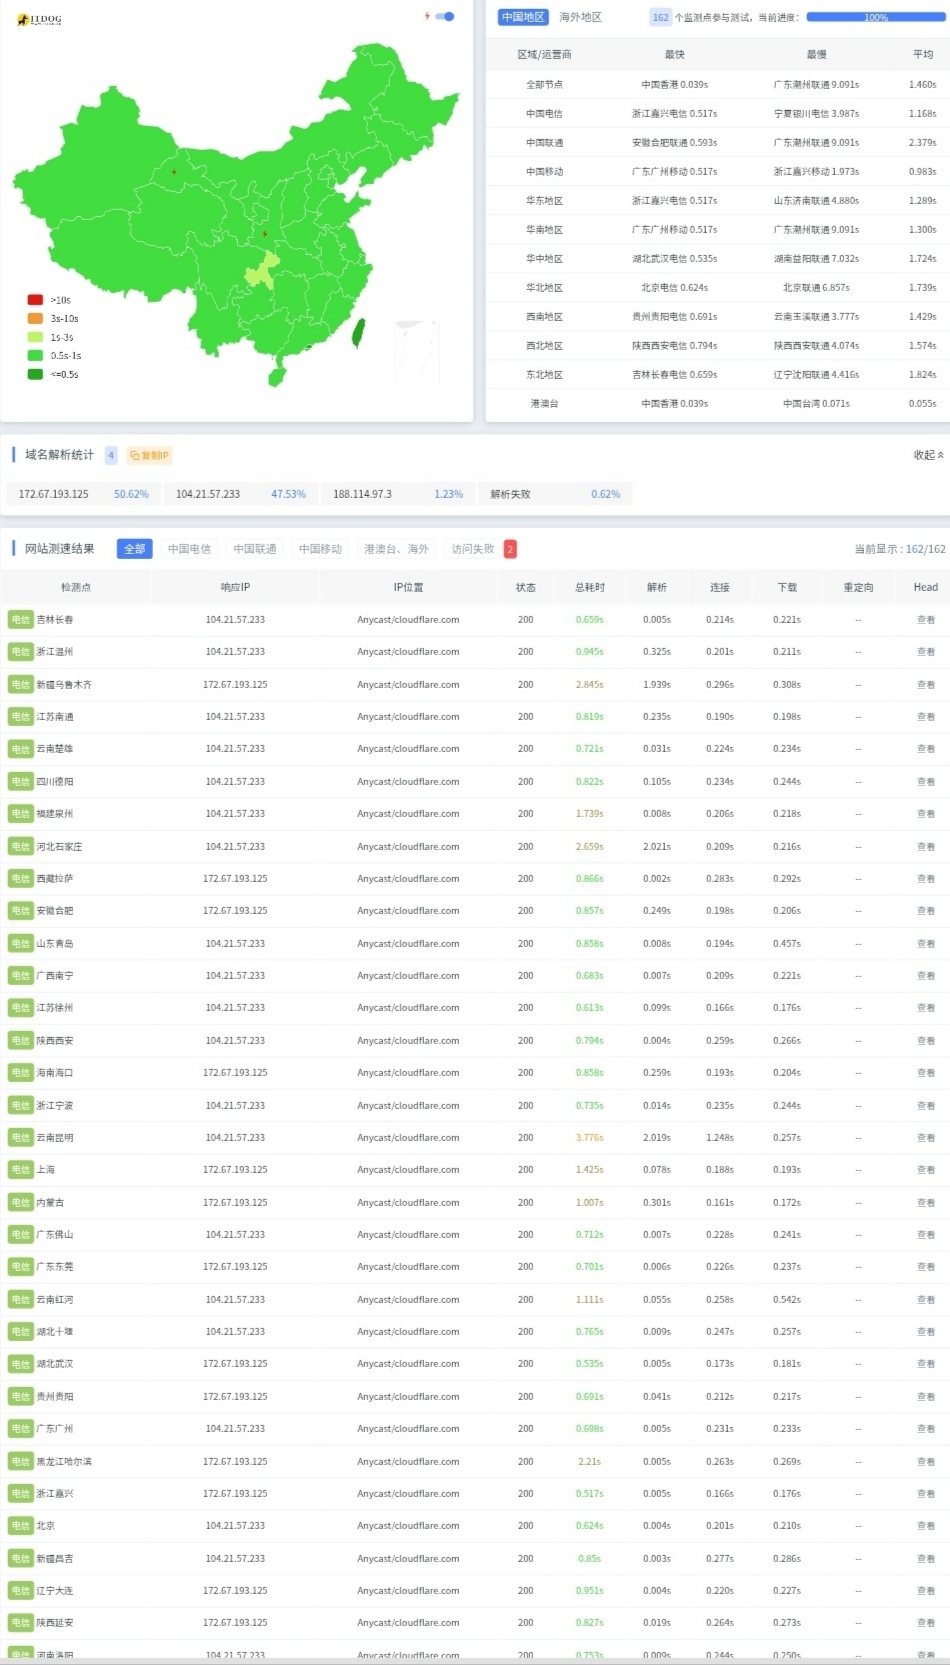Filter results by 中国联通
950x1665 pixels.
[254, 549]
